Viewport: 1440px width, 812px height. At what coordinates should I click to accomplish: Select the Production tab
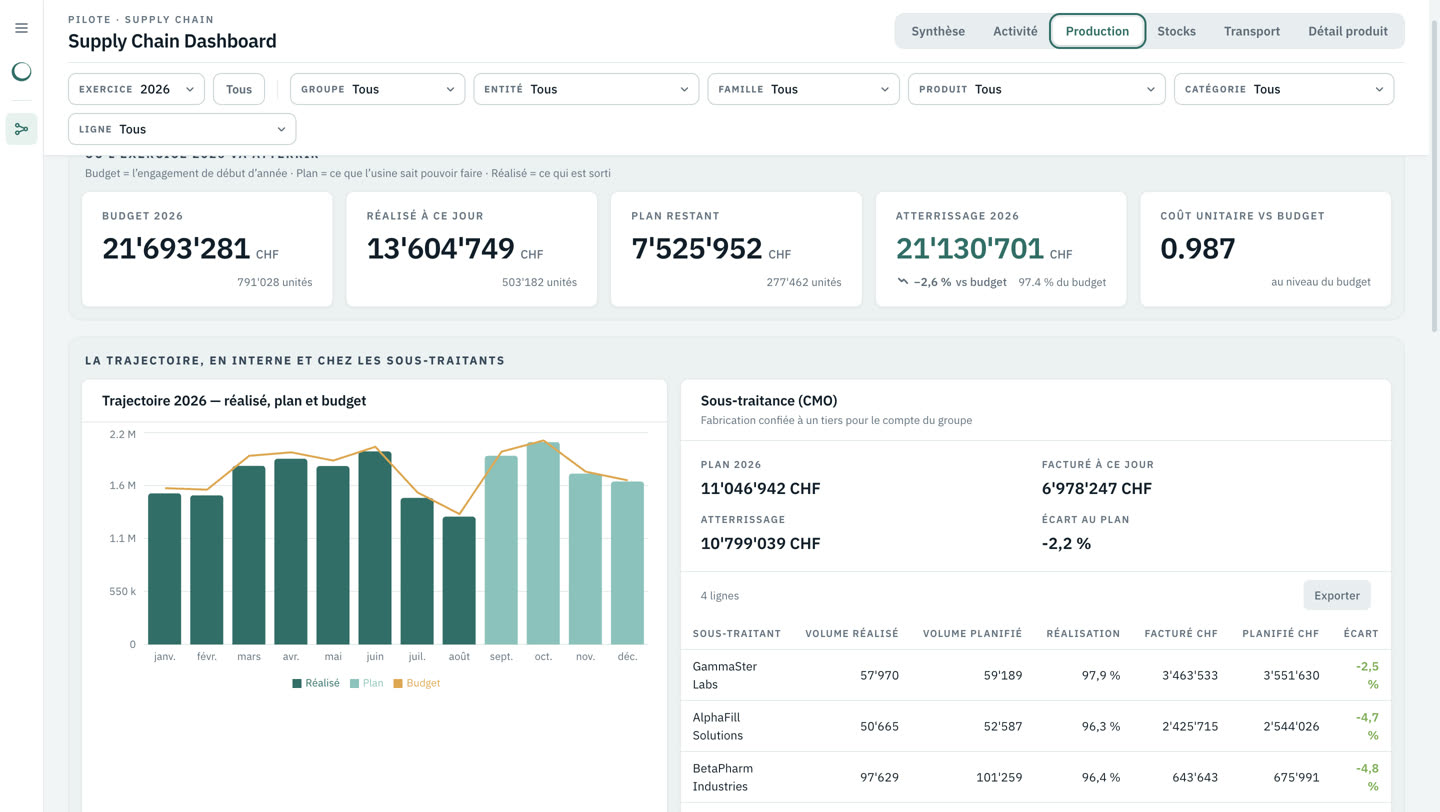click(x=1097, y=31)
